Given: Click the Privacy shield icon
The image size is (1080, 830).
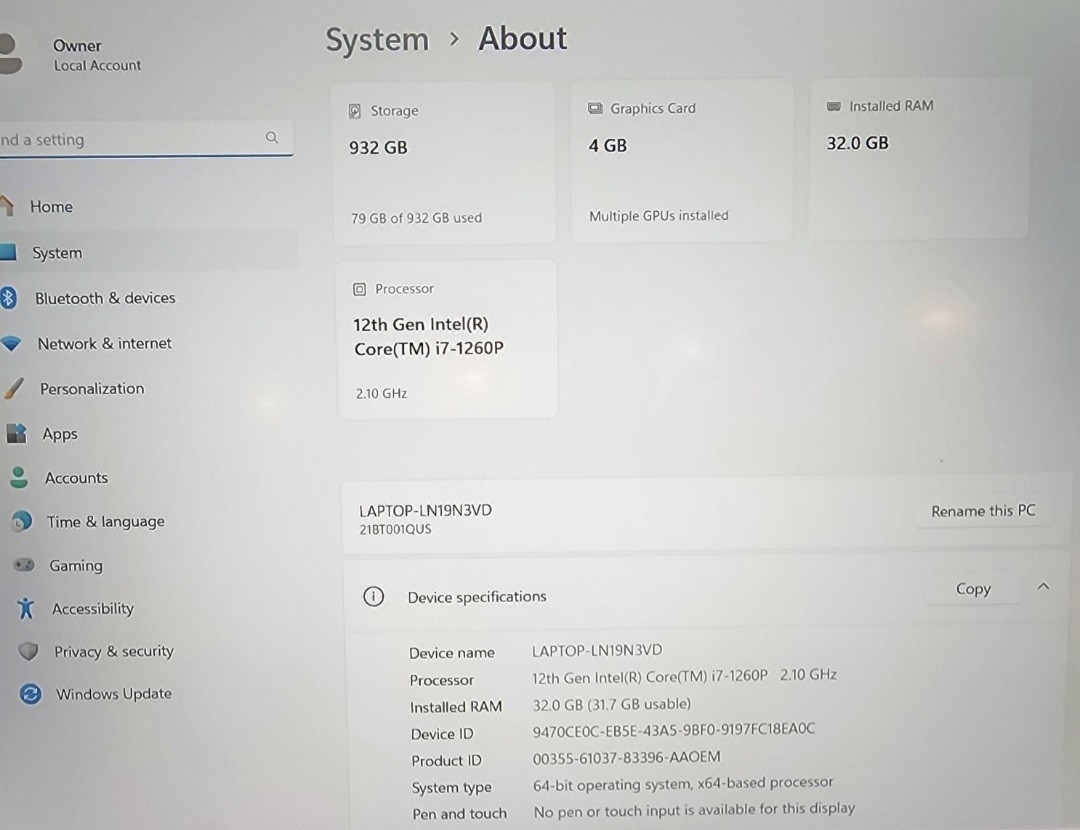Looking at the screenshot, I should click(x=28, y=651).
